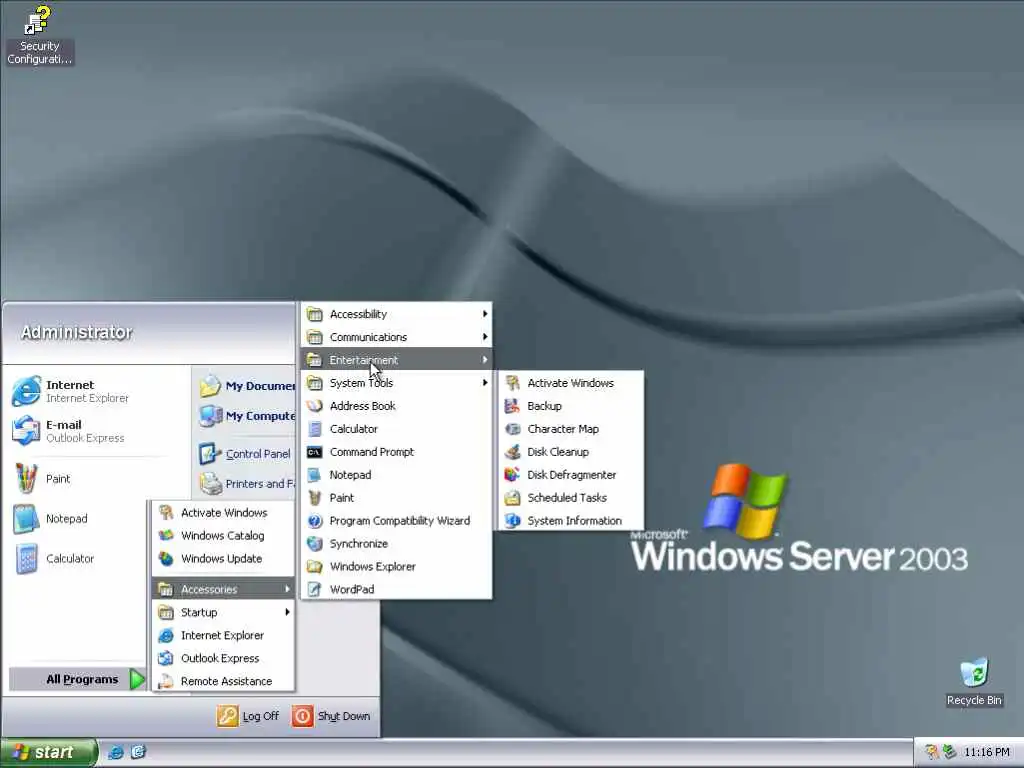Open the Security Configuration desktop shortcut
Image resolution: width=1024 pixels, height=768 pixels.
39,35
